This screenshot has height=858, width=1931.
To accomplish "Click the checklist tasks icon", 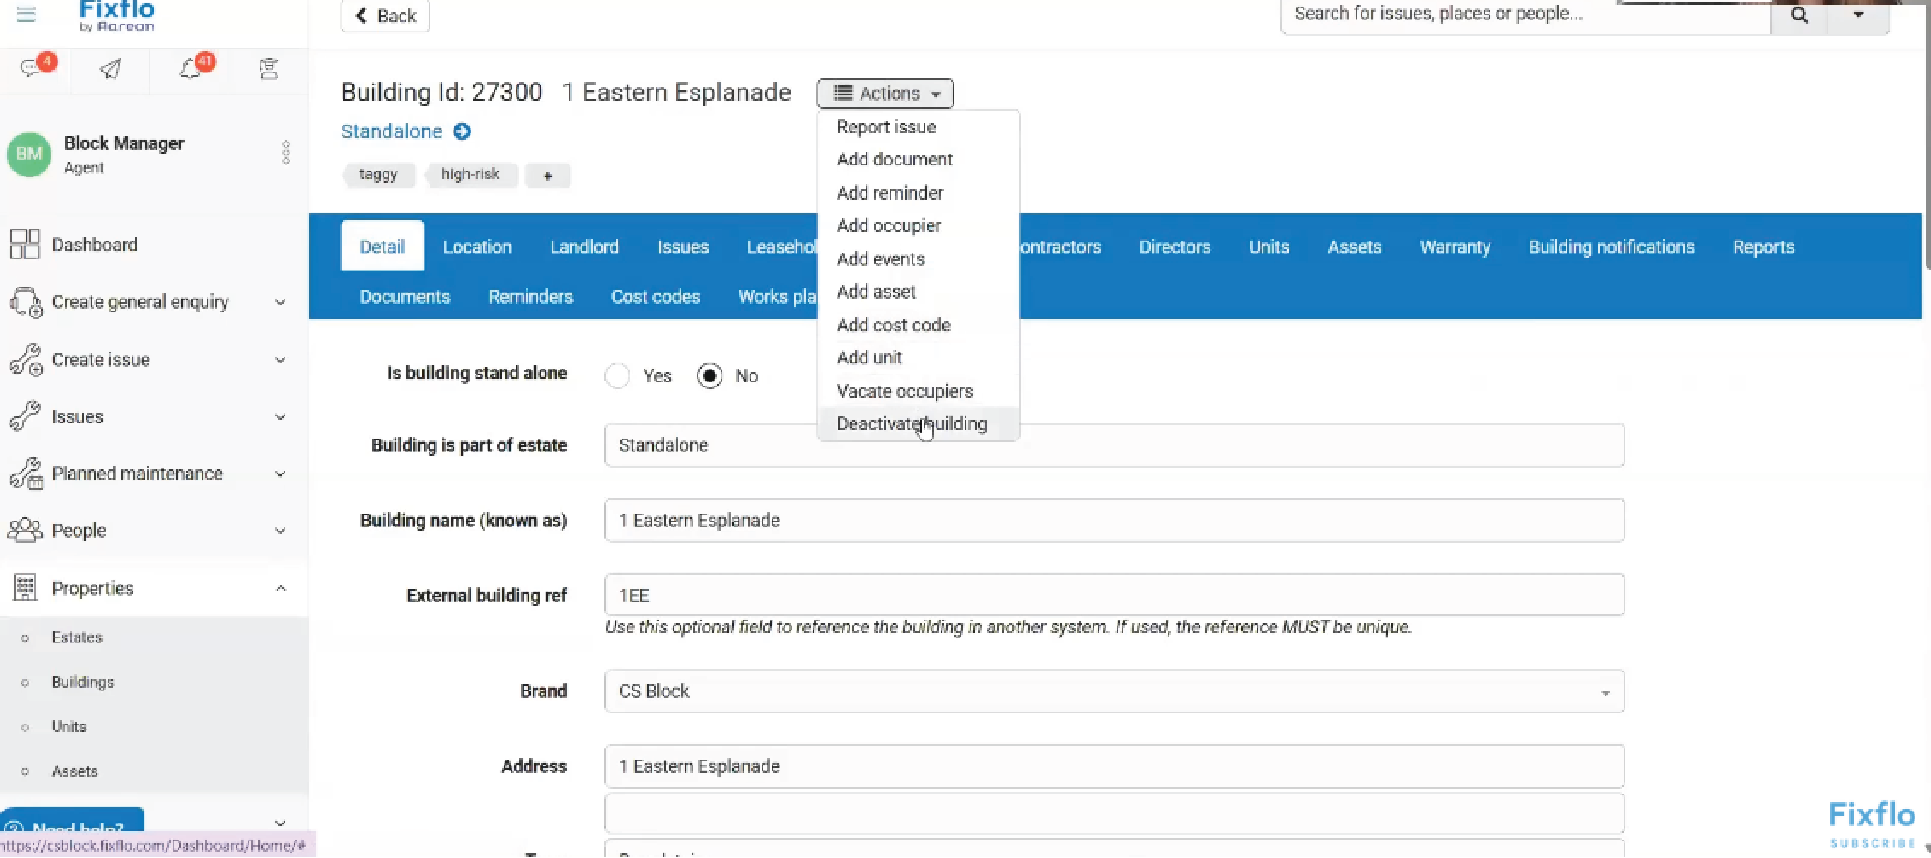I will [269, 68].
